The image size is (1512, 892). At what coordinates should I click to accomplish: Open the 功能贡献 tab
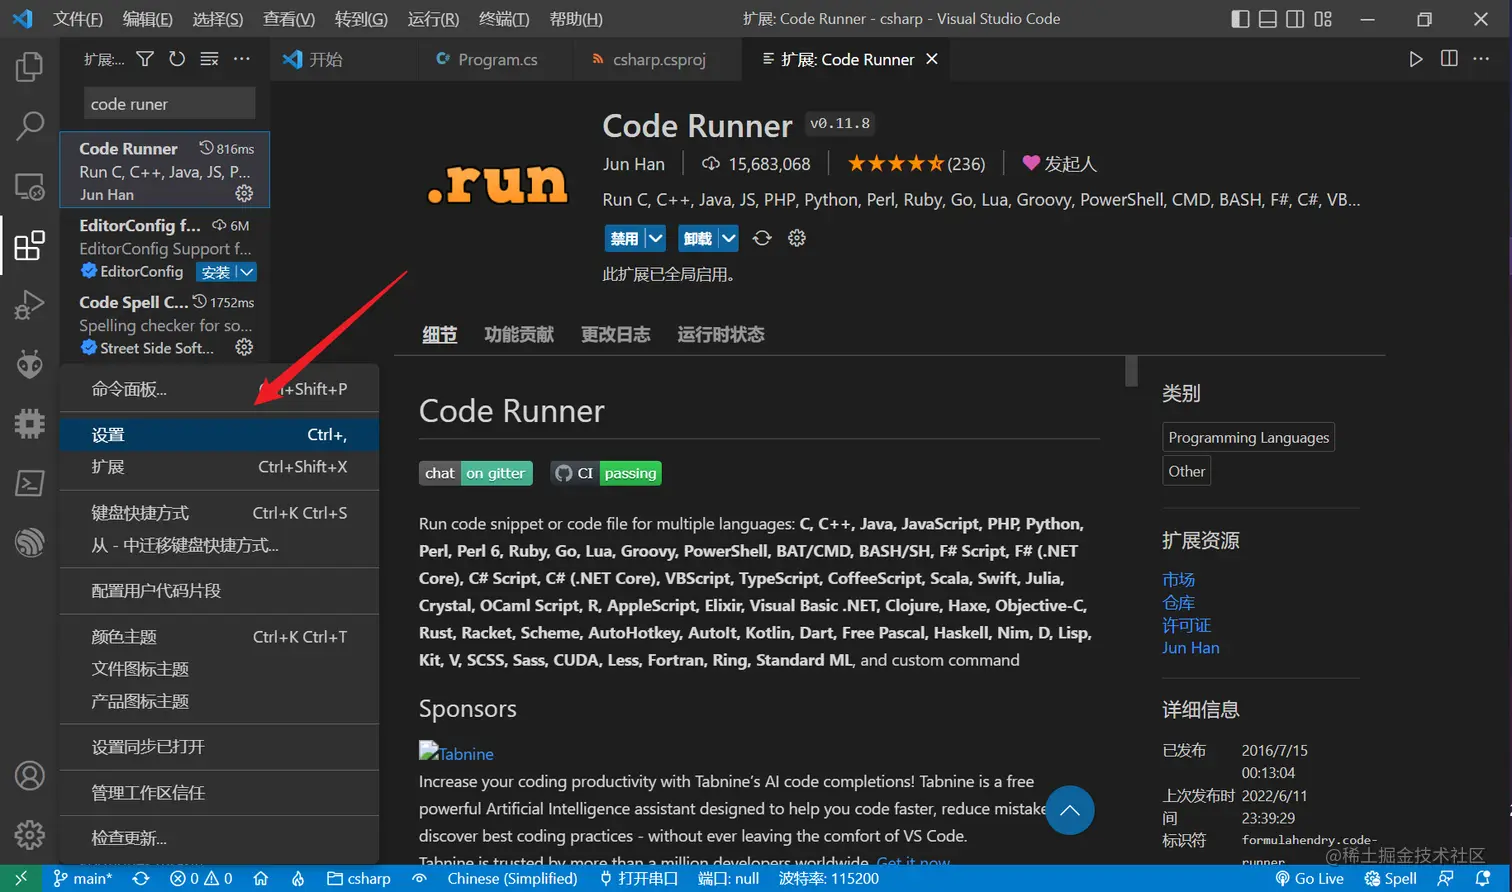click(x=519, y=334)
